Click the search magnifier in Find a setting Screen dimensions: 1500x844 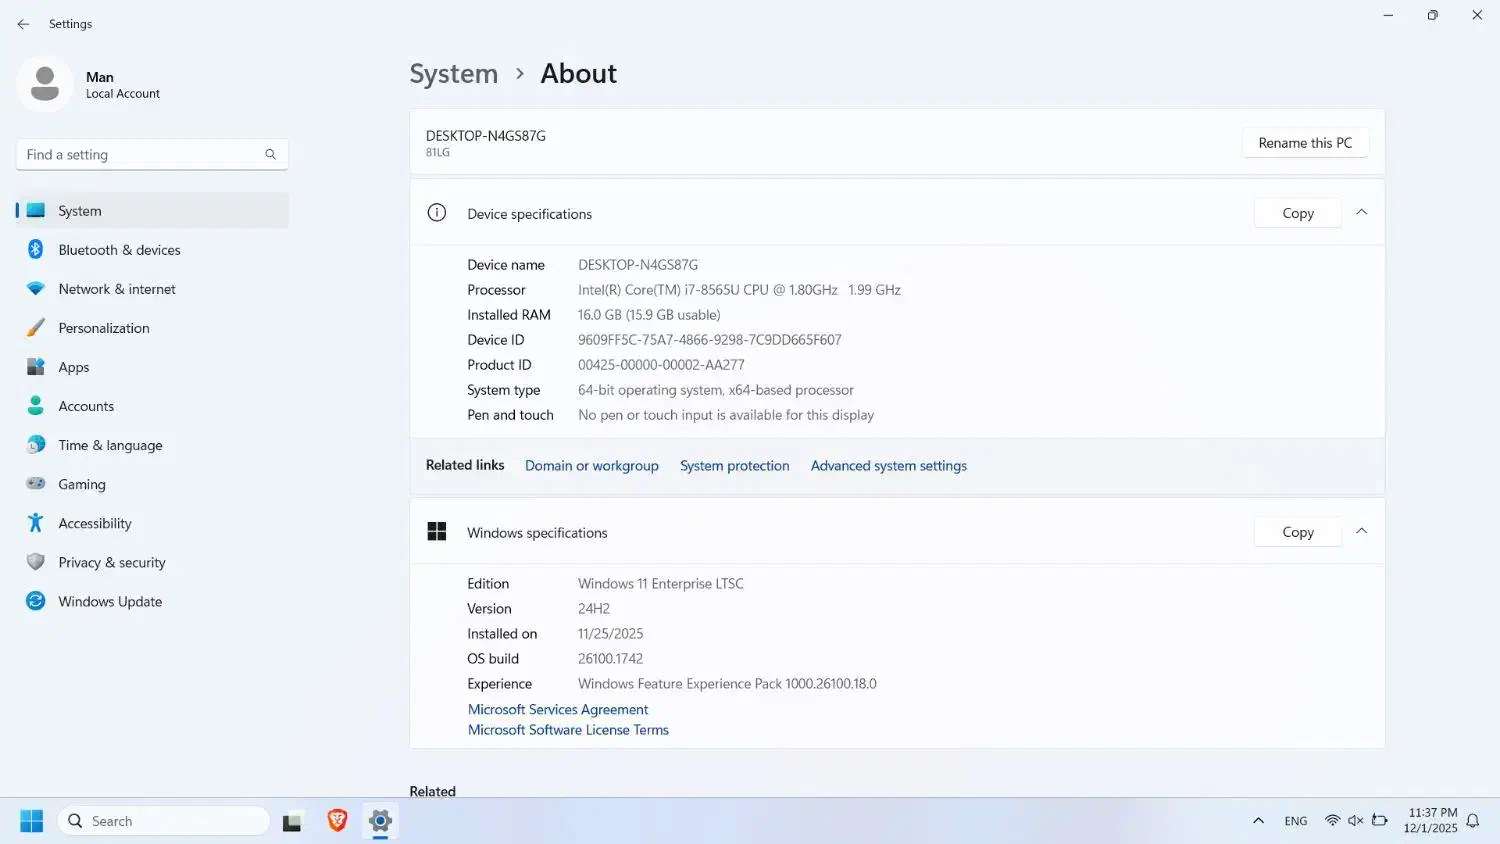(x=270, y=154)
